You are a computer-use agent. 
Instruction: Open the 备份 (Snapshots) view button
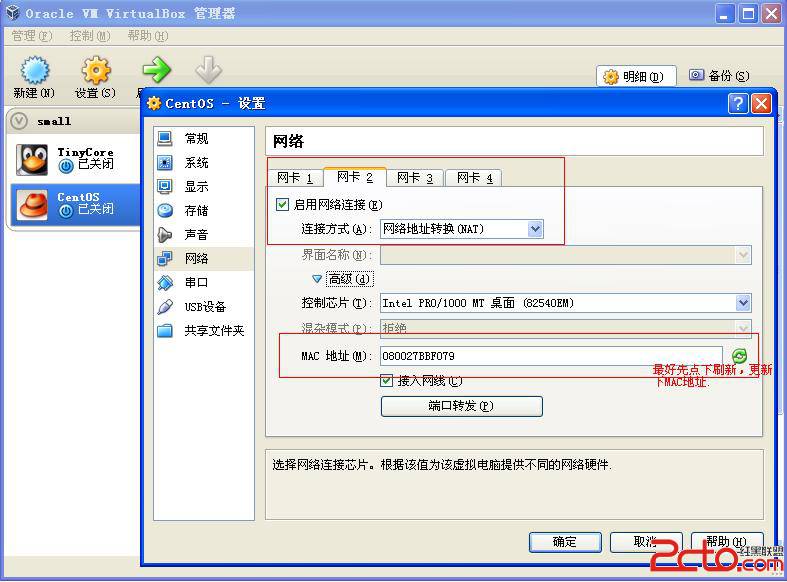pos(719,76)
